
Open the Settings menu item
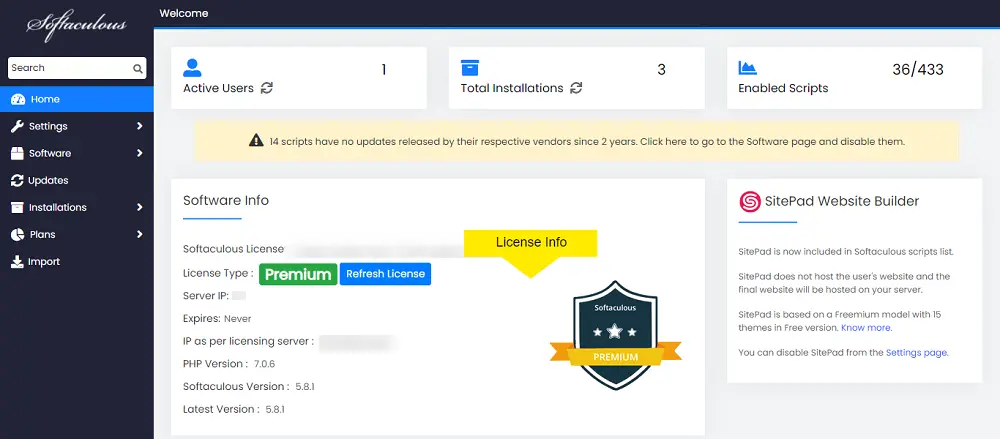click(x=77, y=126)
